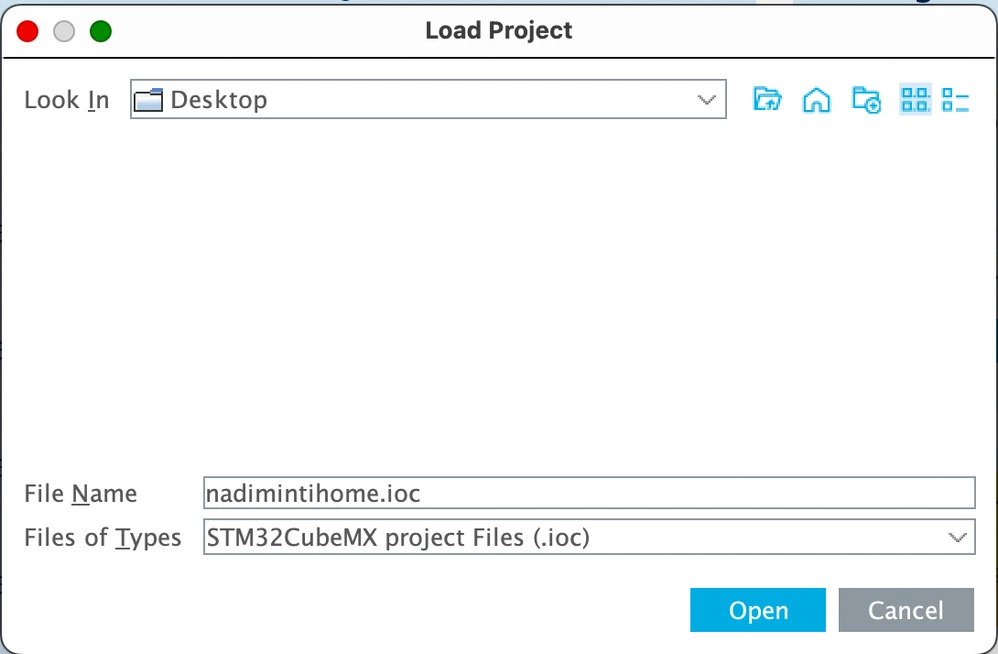Go up one folder level

pos(767,99)
